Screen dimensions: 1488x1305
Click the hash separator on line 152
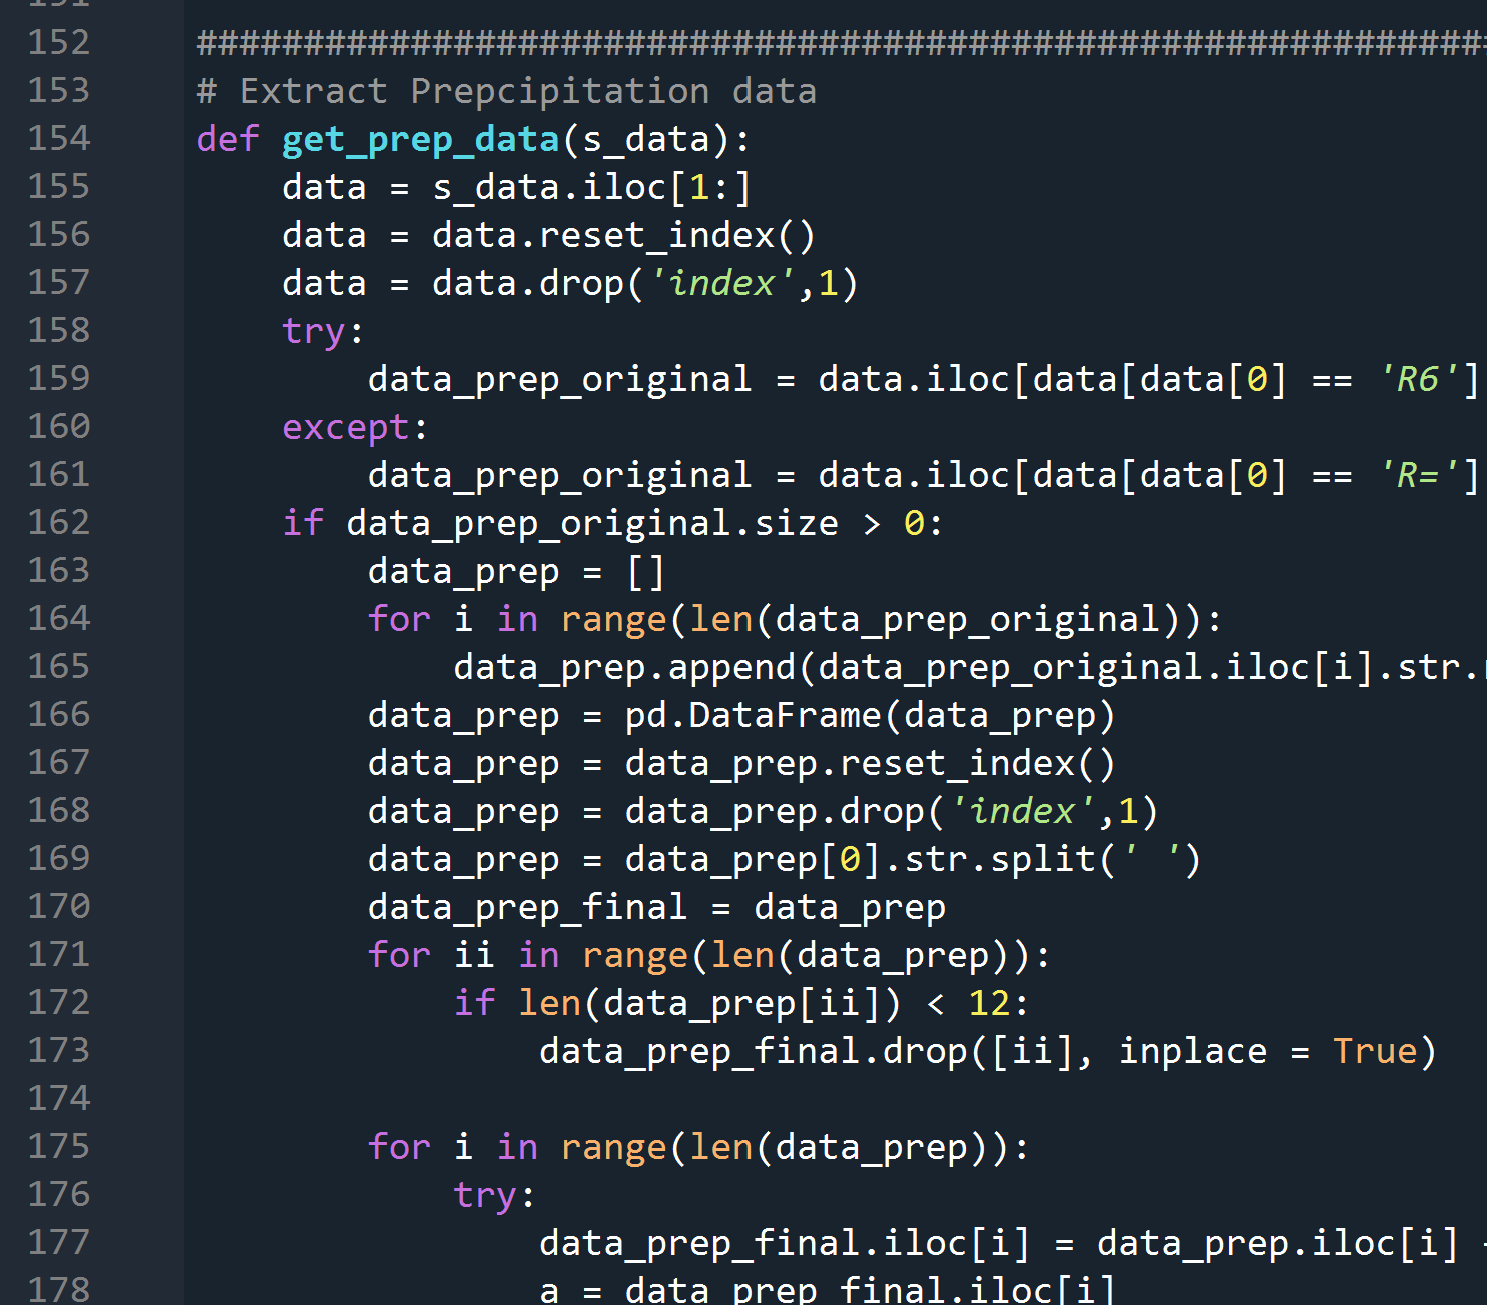[841, 43]
